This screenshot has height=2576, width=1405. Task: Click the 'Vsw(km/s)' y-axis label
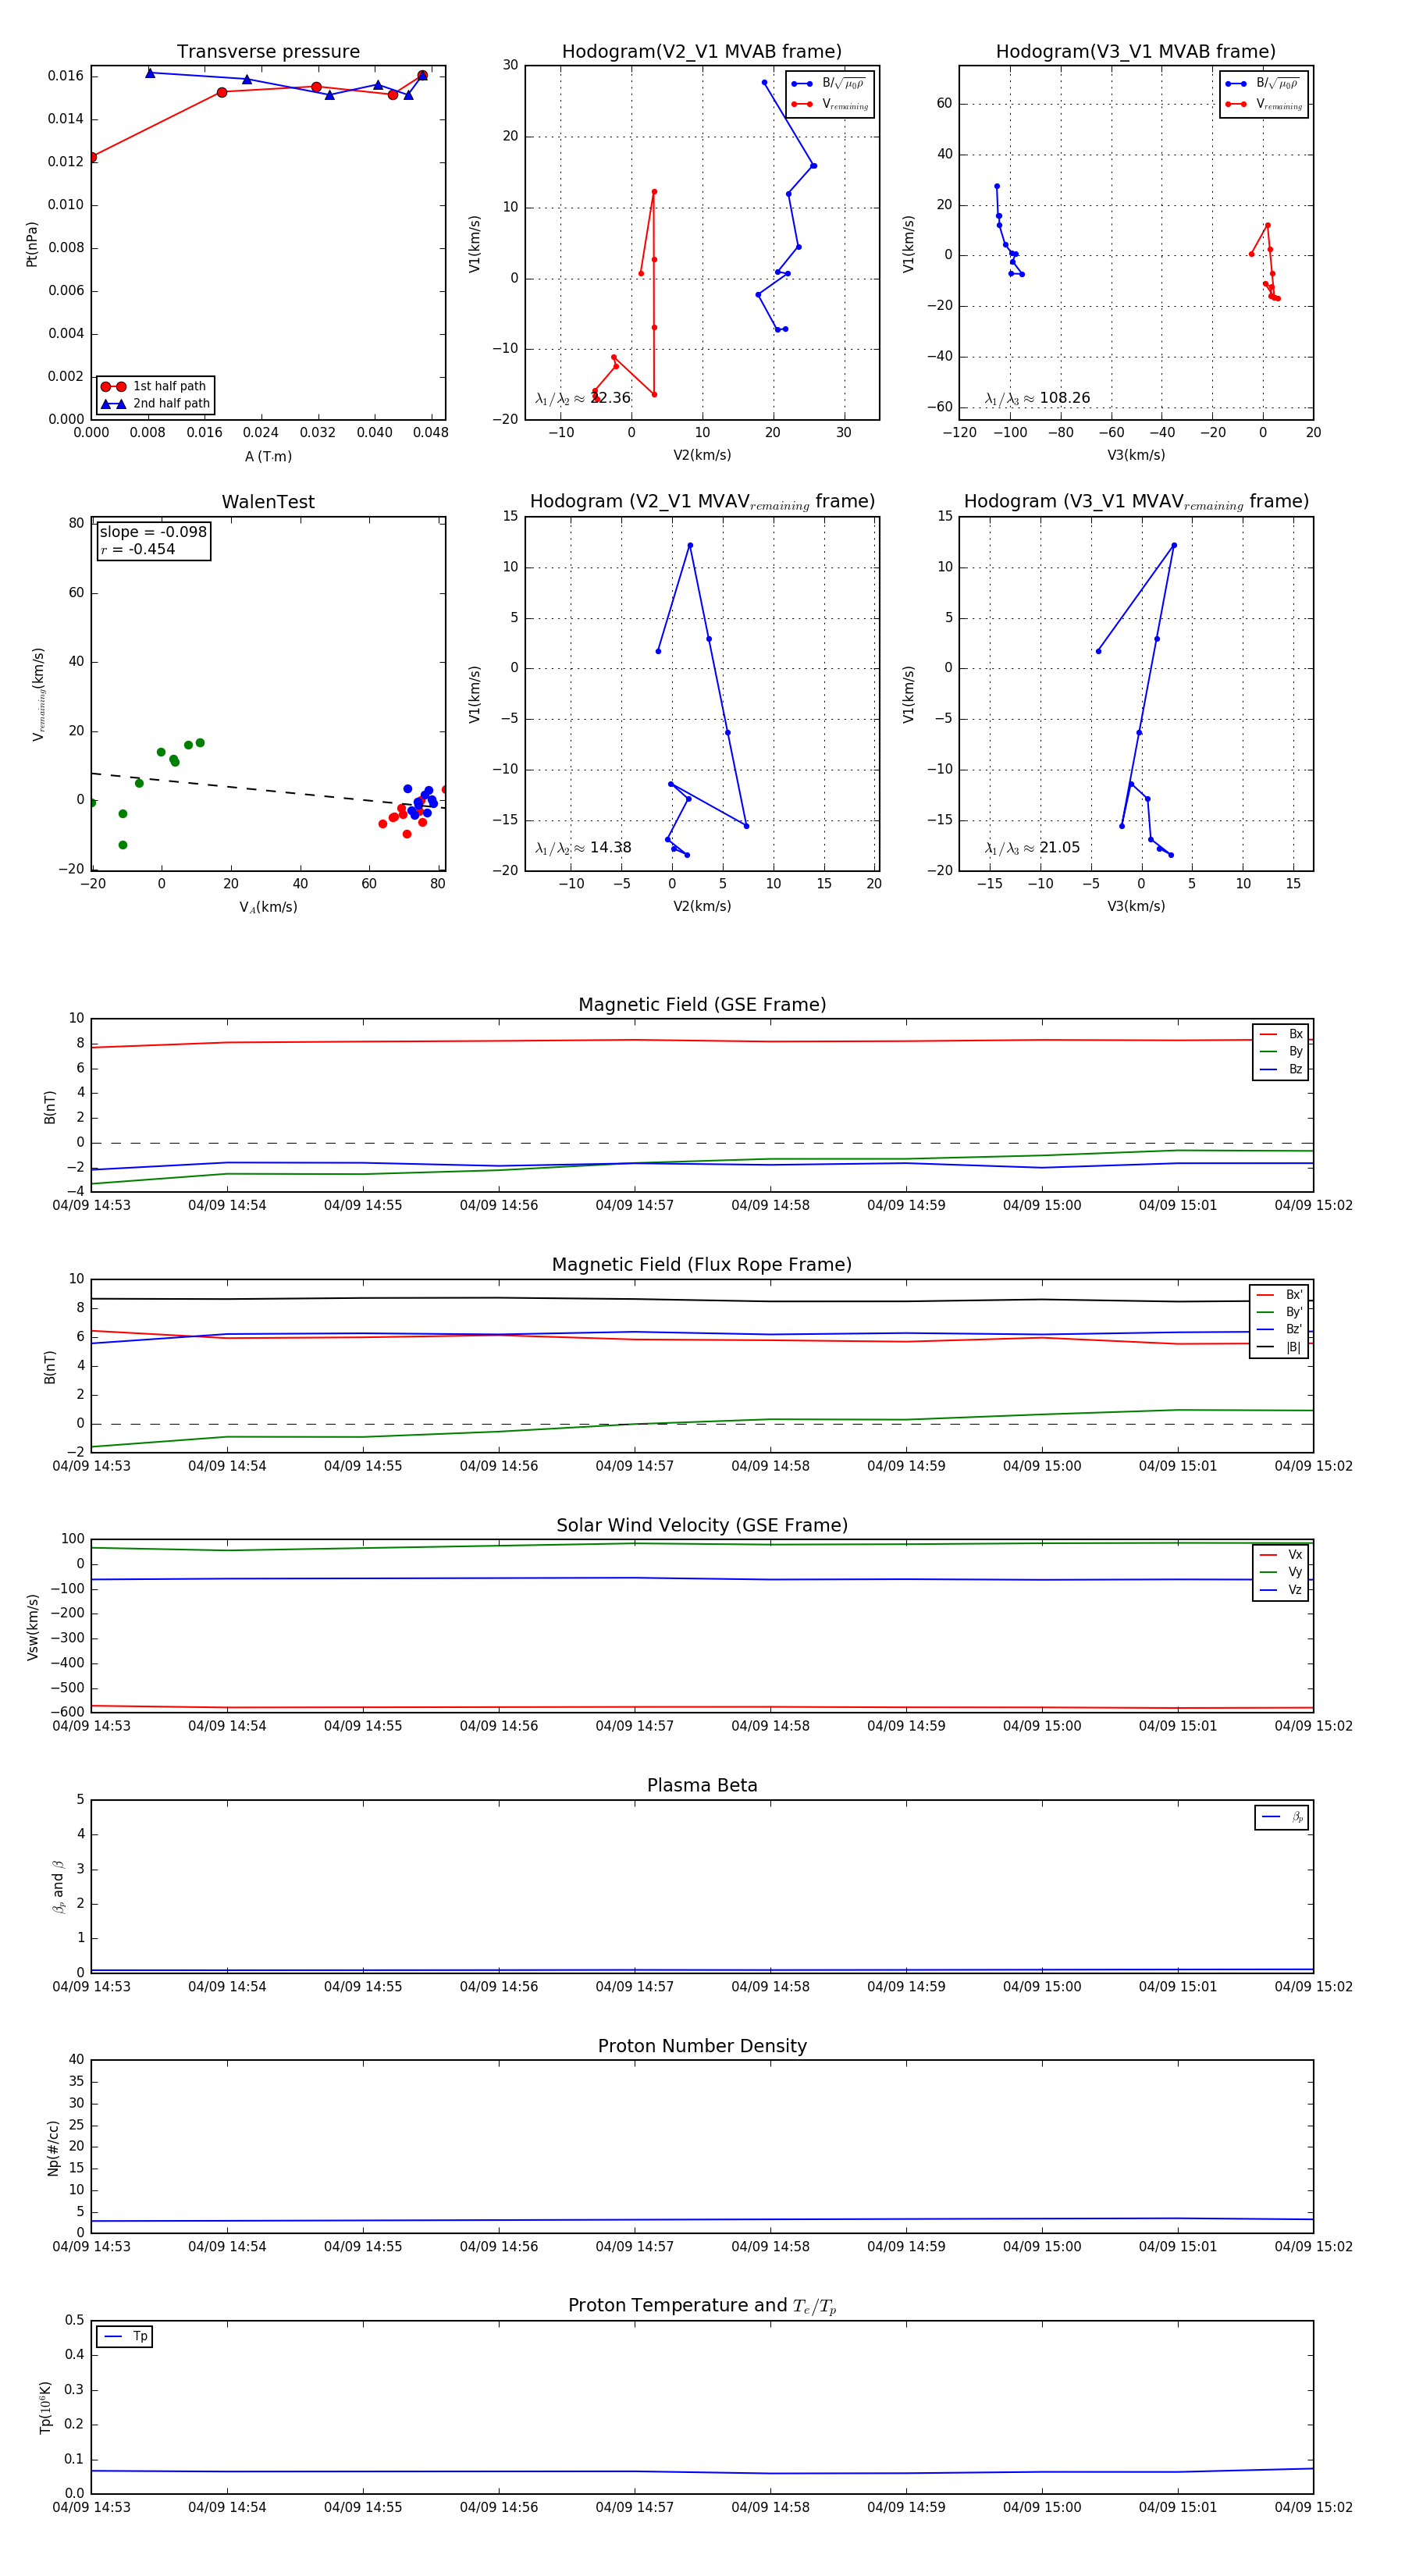(32, 1628)
